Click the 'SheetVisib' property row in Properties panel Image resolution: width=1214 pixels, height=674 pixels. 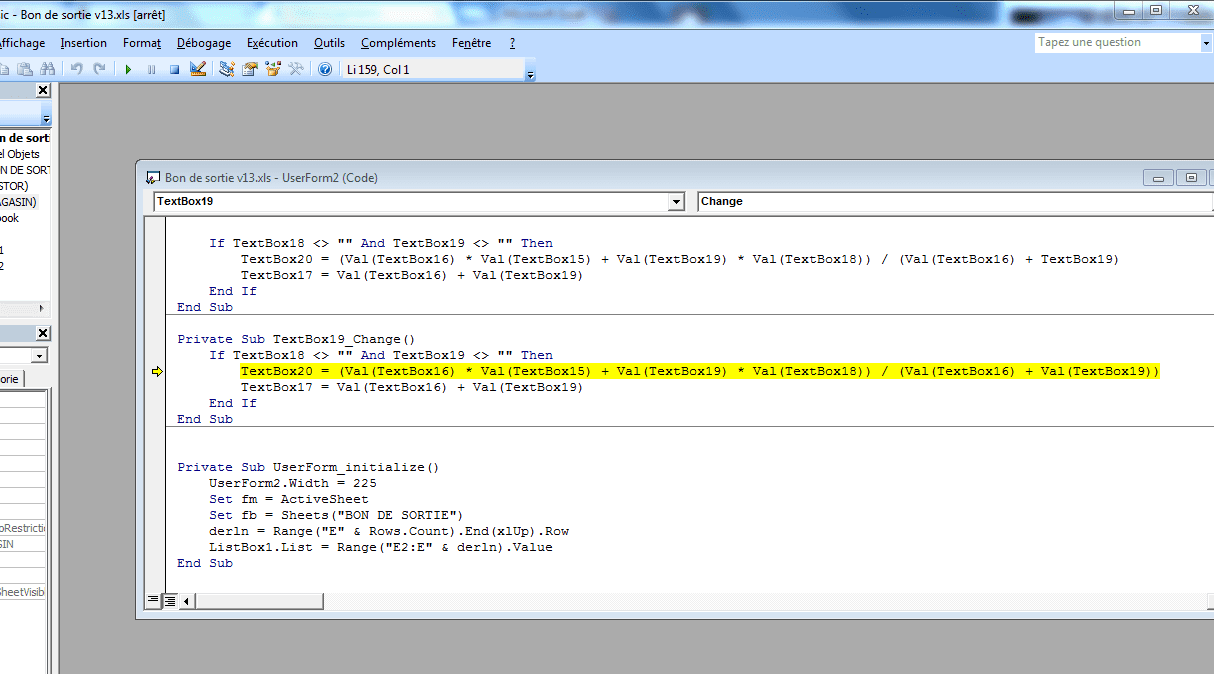coord(23,592)
